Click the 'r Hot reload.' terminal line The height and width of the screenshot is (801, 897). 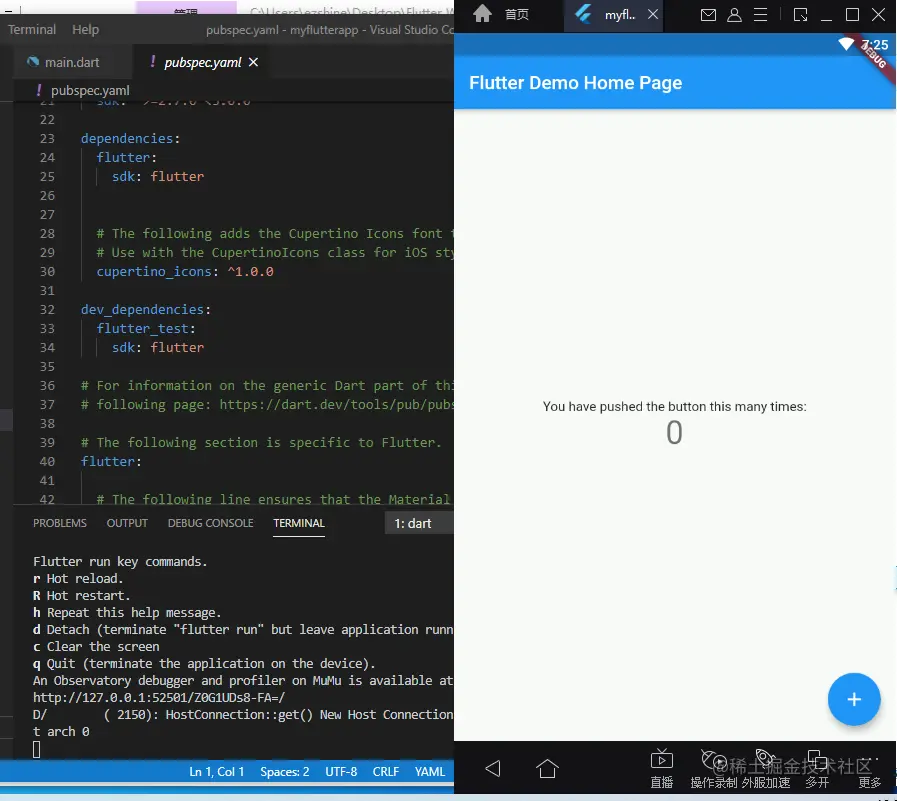click(x=78, y=578)
